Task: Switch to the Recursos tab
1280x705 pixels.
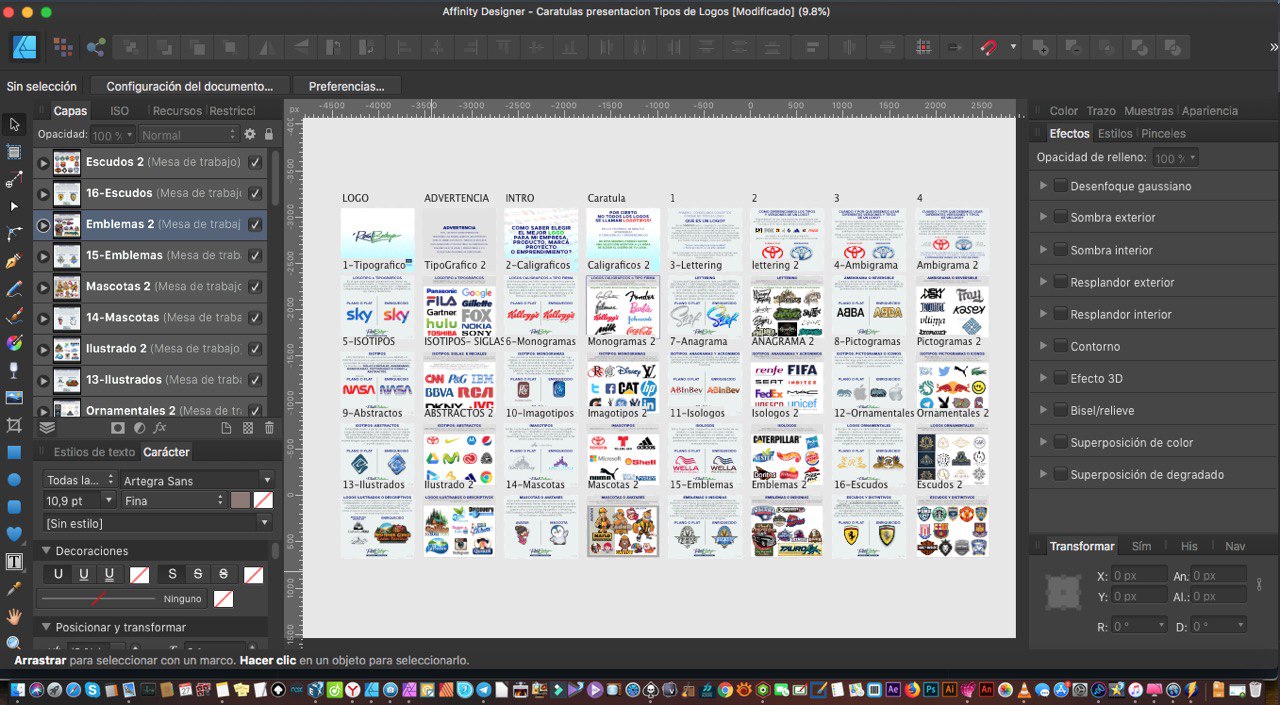Action: (x=176, y=111)
